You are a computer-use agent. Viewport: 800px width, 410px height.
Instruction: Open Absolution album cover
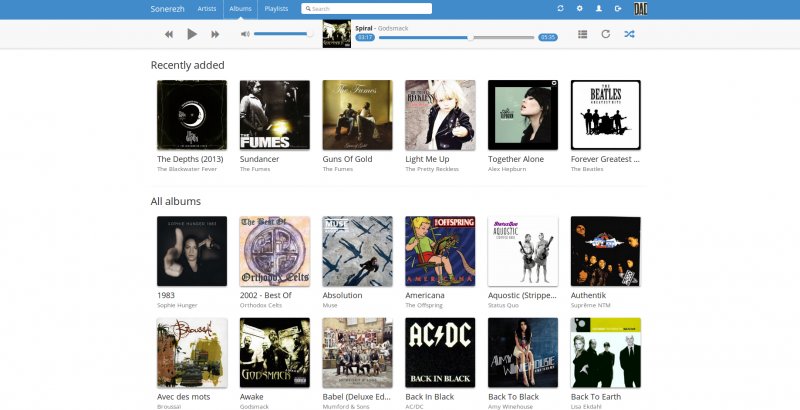tap(357, 251)
